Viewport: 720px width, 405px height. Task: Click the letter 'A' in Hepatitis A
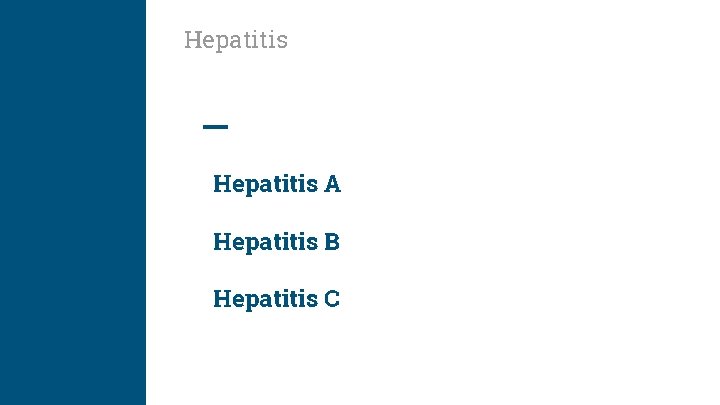click(332, 184)
